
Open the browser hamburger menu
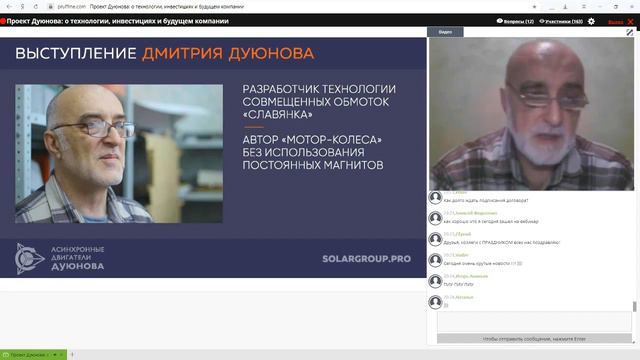(584, 7)
